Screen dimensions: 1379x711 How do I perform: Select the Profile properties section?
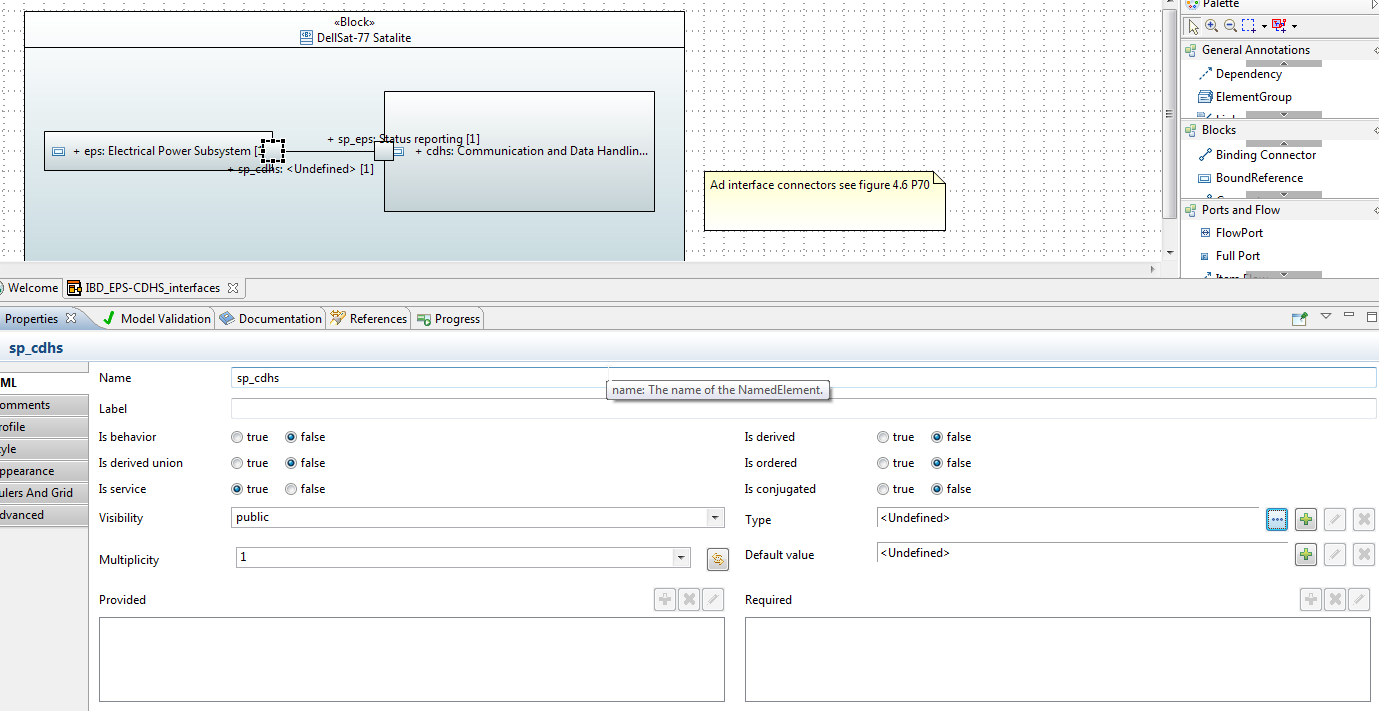43,427
